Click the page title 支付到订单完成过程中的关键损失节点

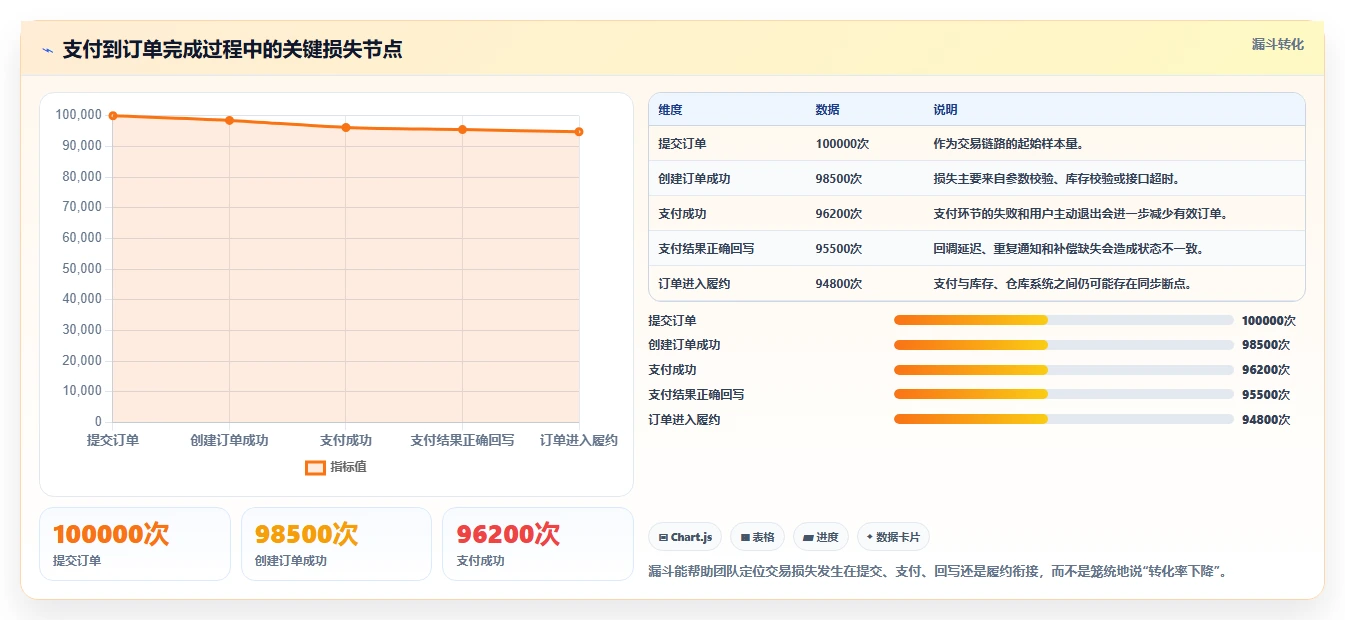(233, 49)
